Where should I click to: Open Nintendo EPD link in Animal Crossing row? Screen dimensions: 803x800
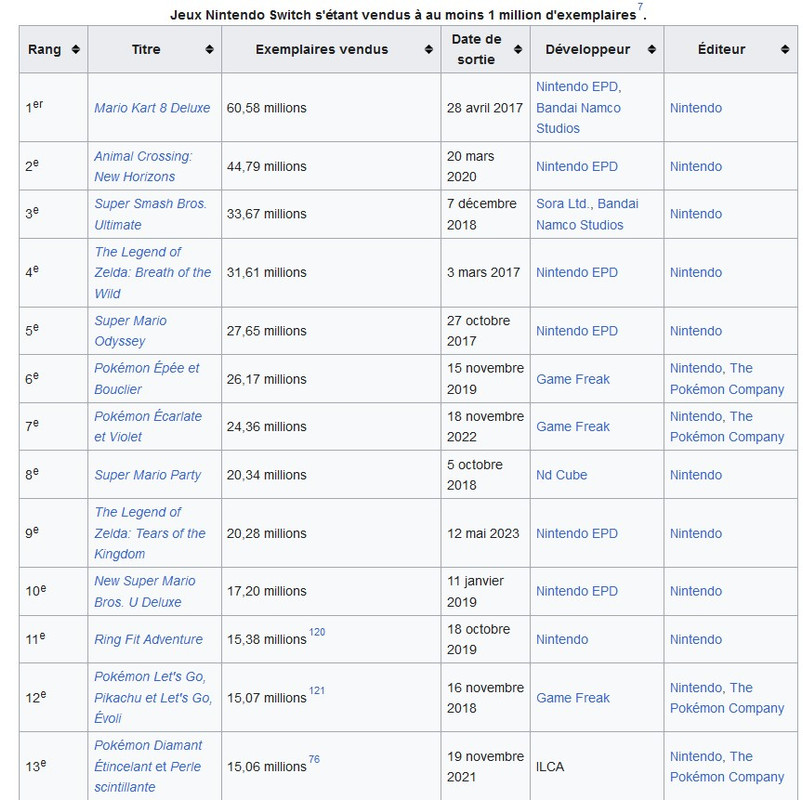click(x=577, y=166)
